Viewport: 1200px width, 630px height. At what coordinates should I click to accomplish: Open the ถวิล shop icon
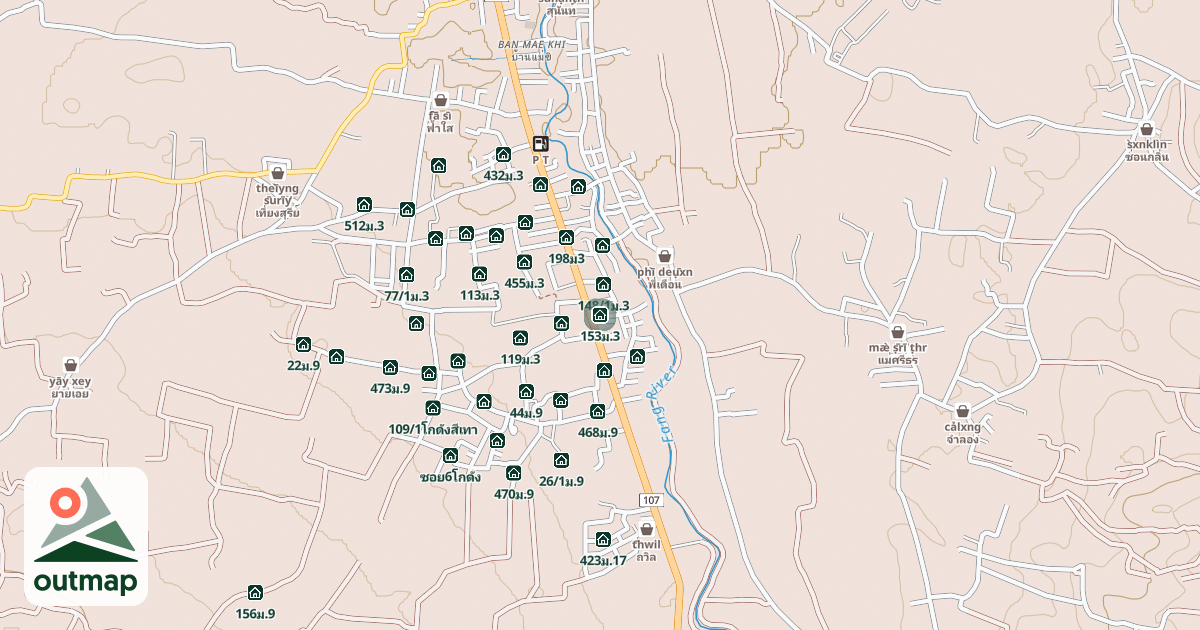646,528
